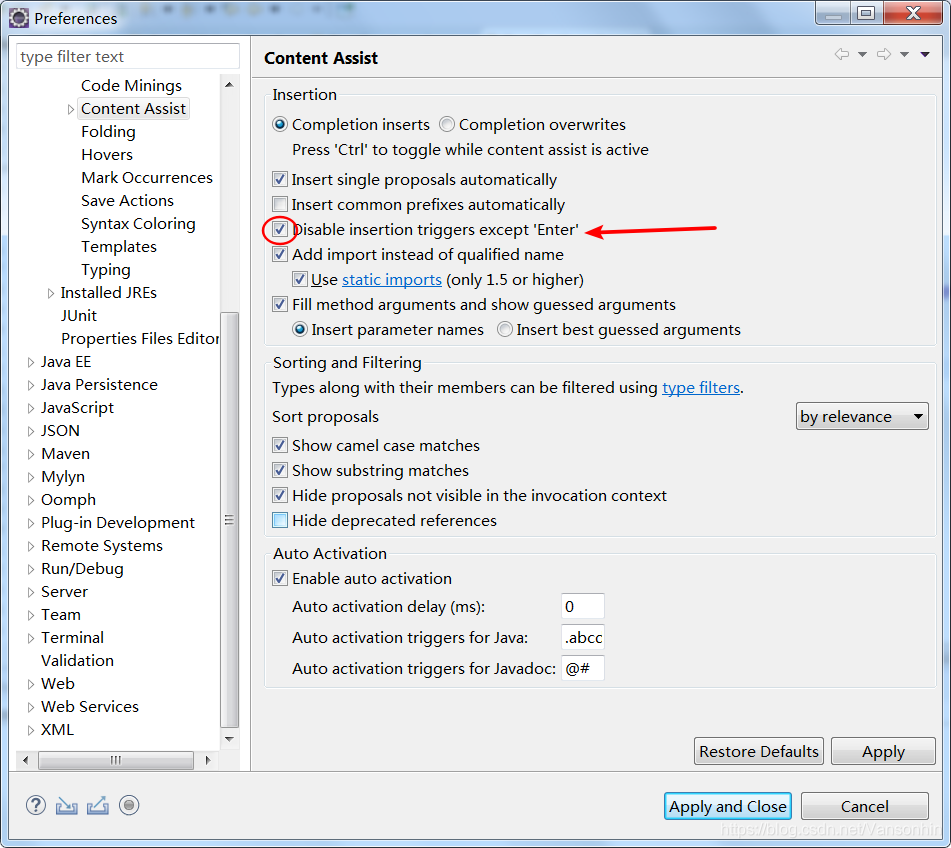Click the Export preferences icon
This screenshot has height=848, width=951.
98,806
